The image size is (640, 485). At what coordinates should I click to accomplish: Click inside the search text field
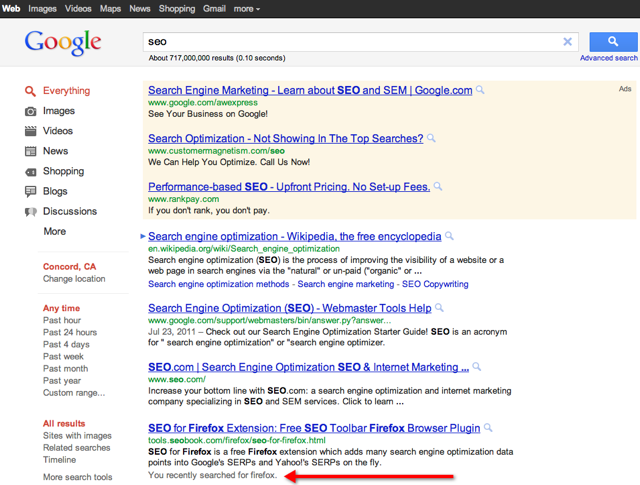coord(350,42)
